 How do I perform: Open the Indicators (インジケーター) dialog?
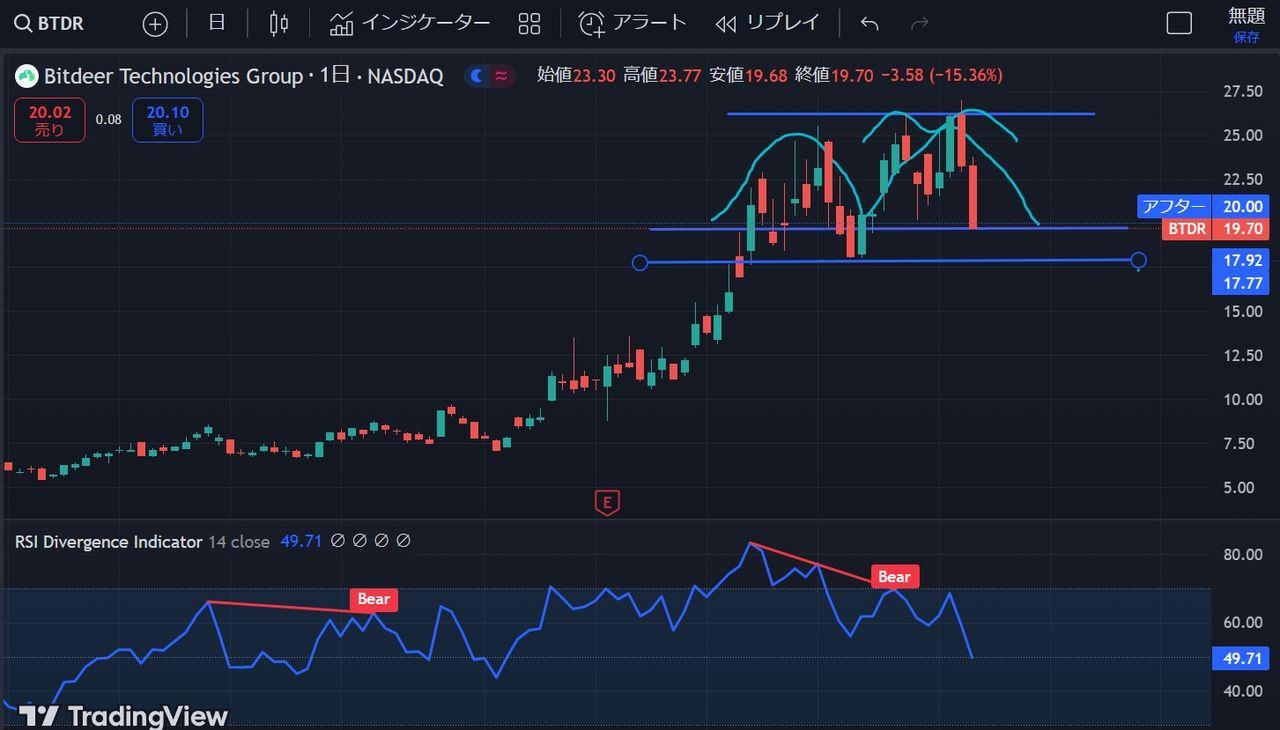point(410,23)
